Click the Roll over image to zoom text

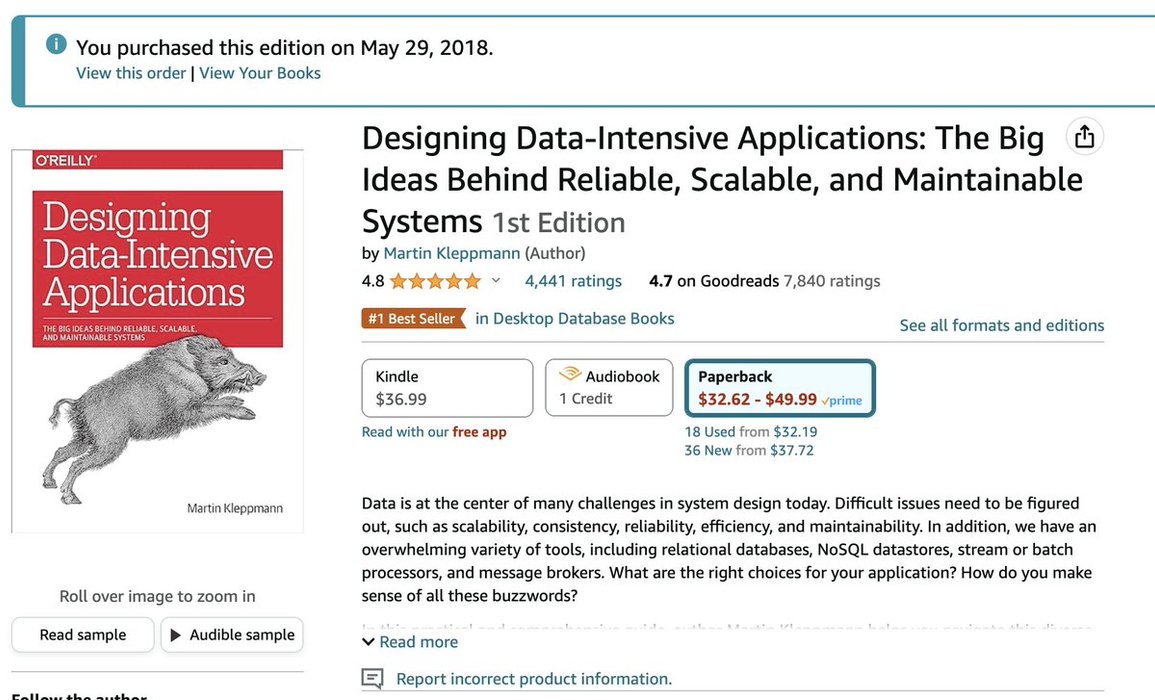(x=158, y=596)
